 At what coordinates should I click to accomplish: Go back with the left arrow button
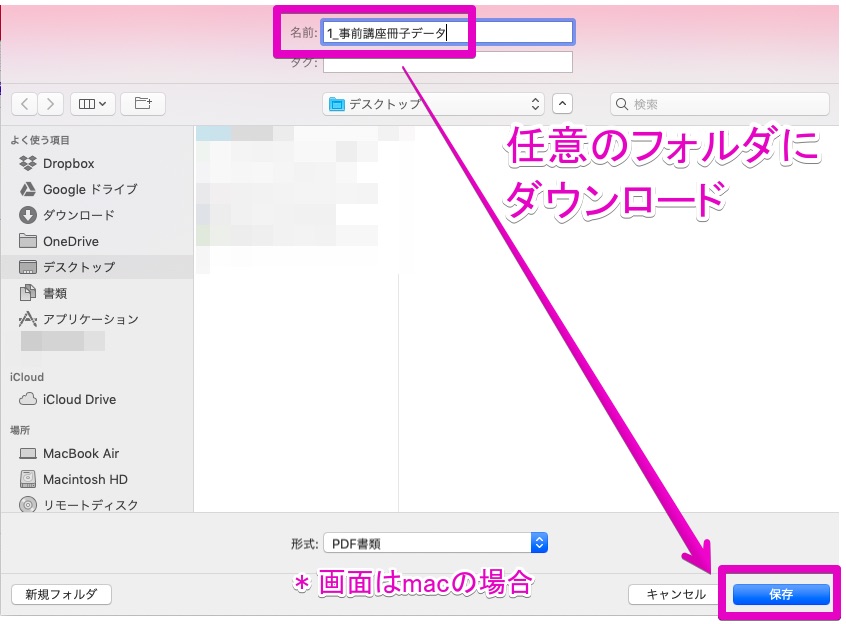coord(24,104)
